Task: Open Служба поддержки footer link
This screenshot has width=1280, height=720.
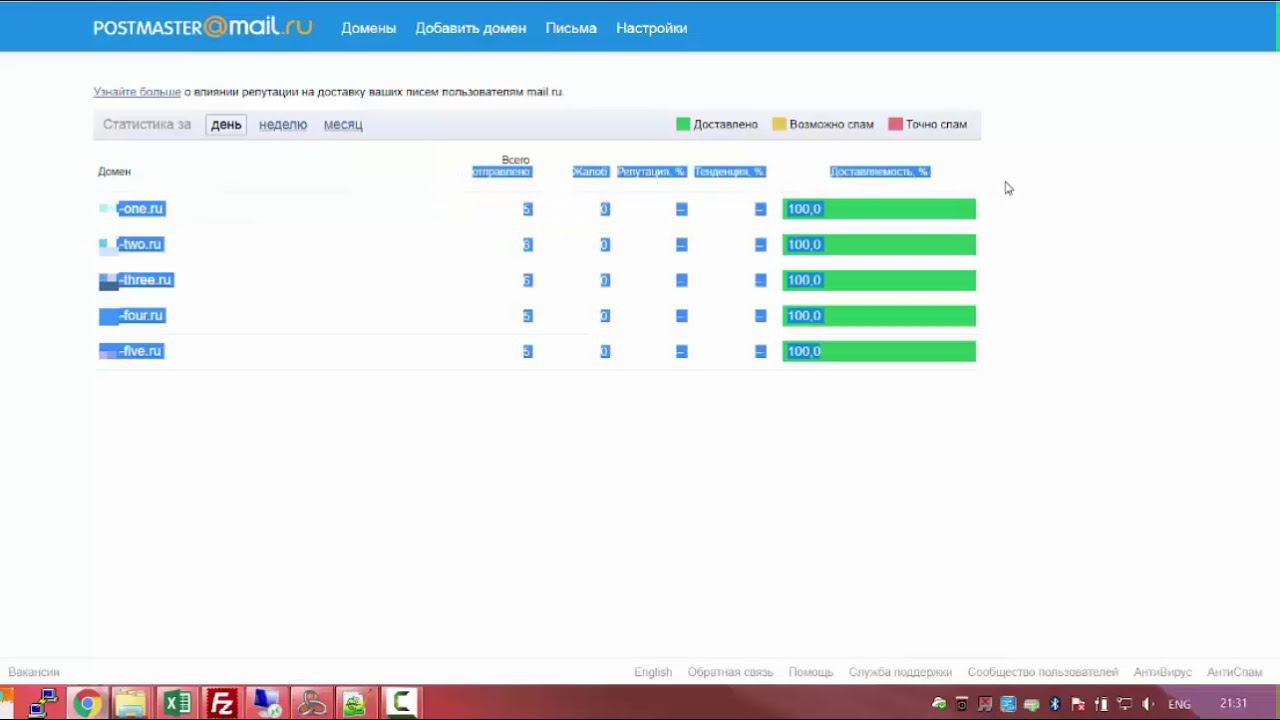Action: [900, 673]
